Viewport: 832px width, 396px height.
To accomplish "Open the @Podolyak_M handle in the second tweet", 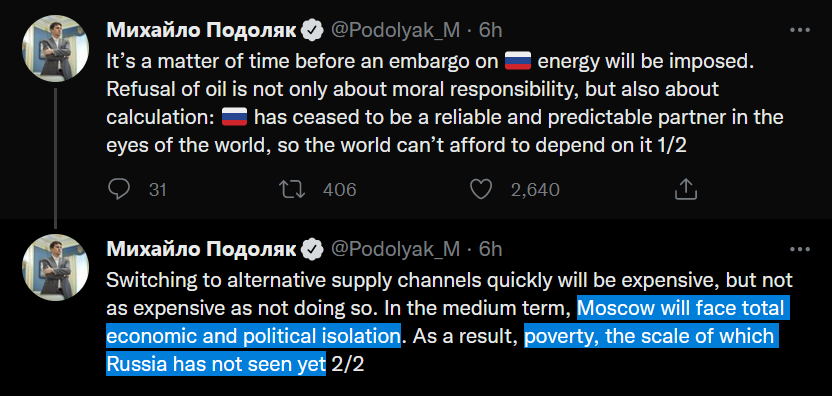I will 395,249.
